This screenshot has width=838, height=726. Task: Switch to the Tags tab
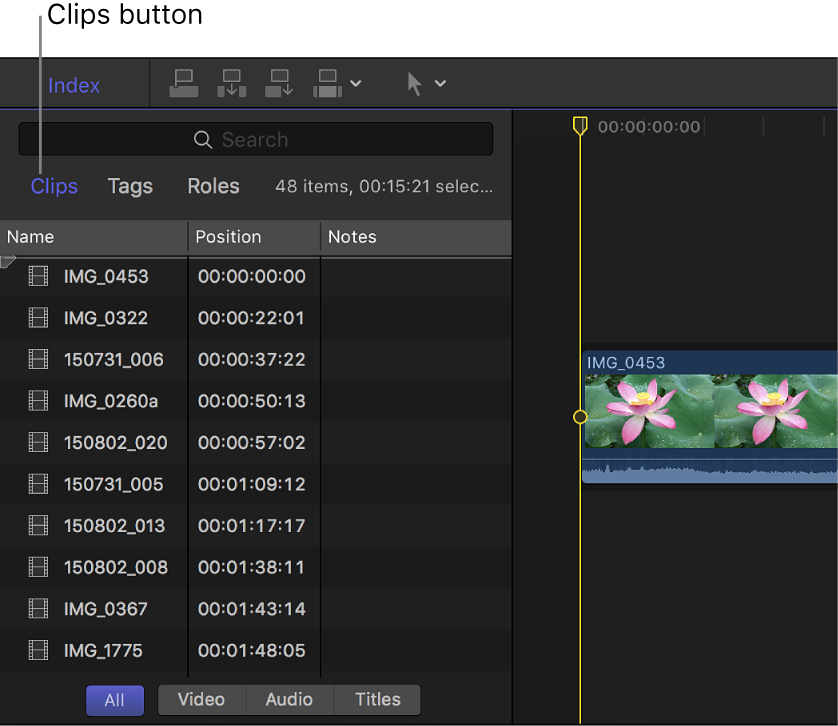[x=130, y=186]
